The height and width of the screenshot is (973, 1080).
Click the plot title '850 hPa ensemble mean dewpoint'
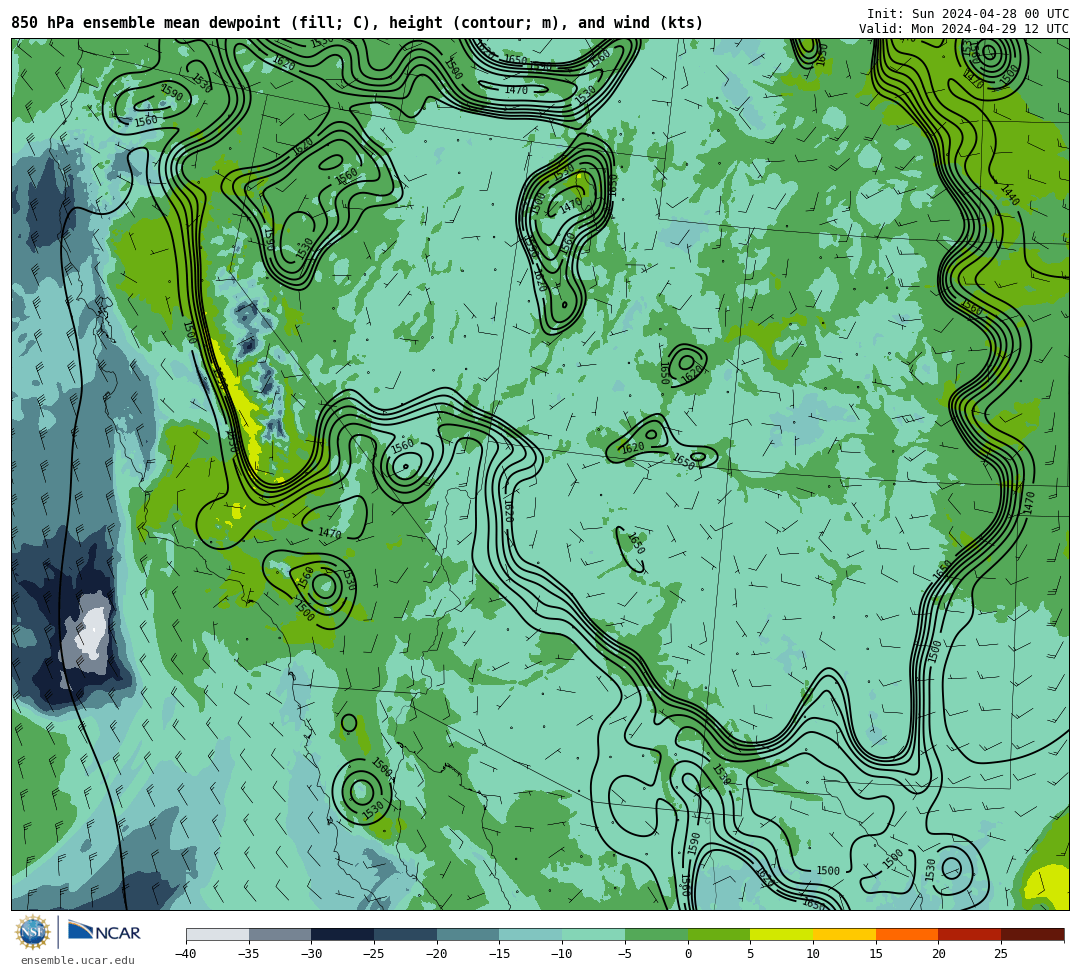pyautogui.click(x=146, y=23)
